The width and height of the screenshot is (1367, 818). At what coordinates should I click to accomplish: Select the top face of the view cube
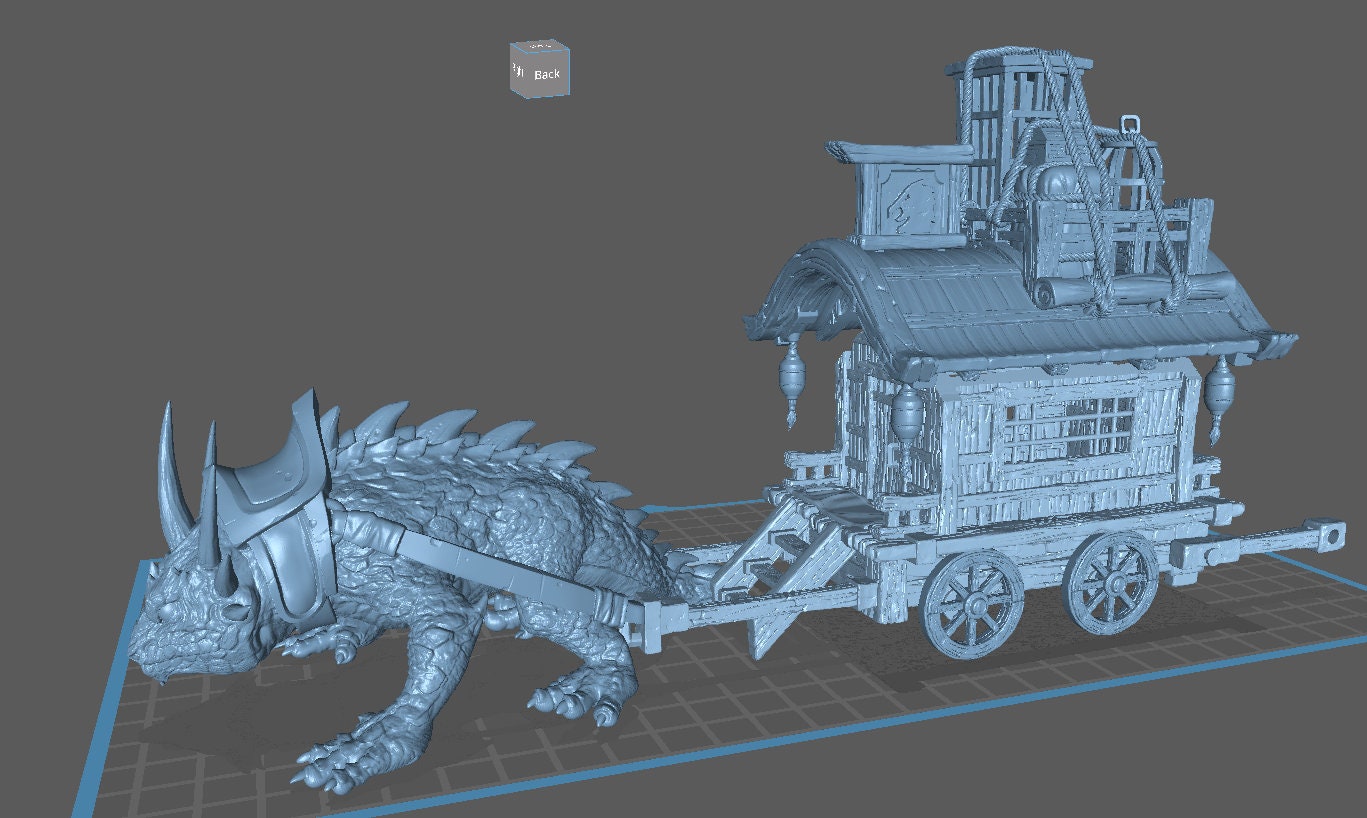coord(540,47)
